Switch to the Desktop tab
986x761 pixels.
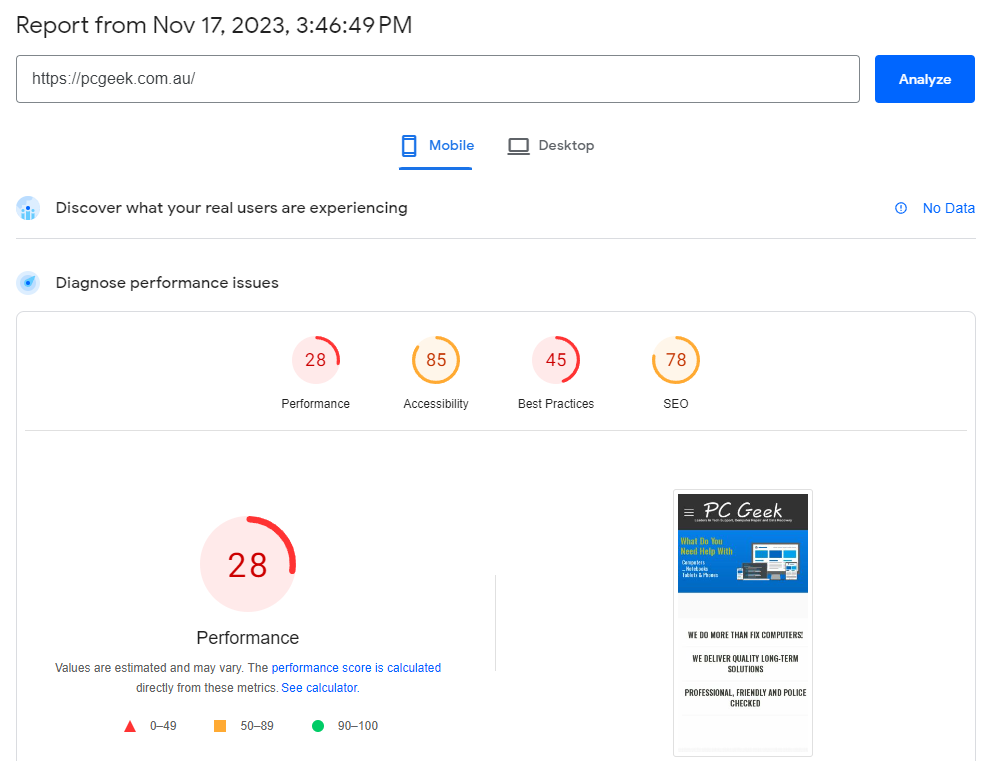[551, 146]
